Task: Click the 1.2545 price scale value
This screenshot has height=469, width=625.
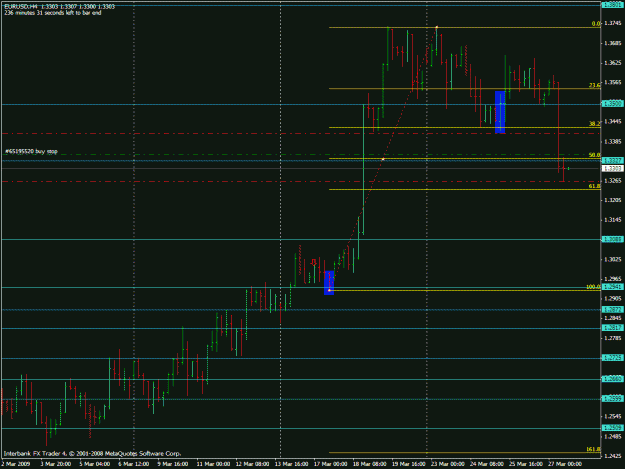Action: (613, 417)
